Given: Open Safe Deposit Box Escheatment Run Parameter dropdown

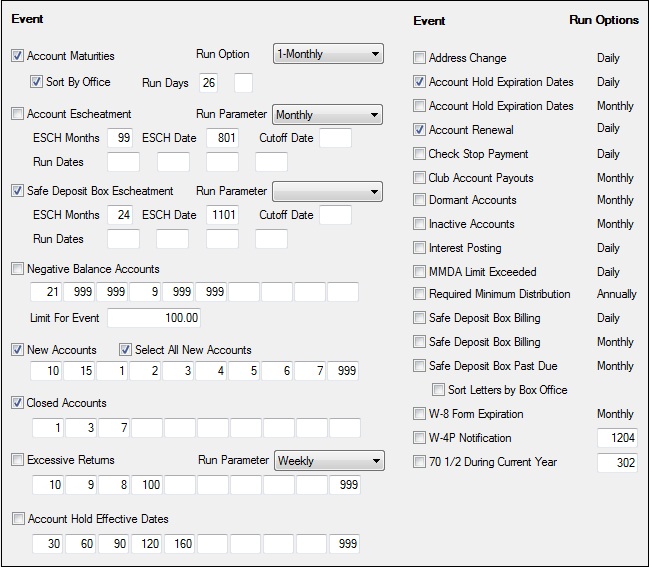Looking at the screenshot, I should click(328, 191).
